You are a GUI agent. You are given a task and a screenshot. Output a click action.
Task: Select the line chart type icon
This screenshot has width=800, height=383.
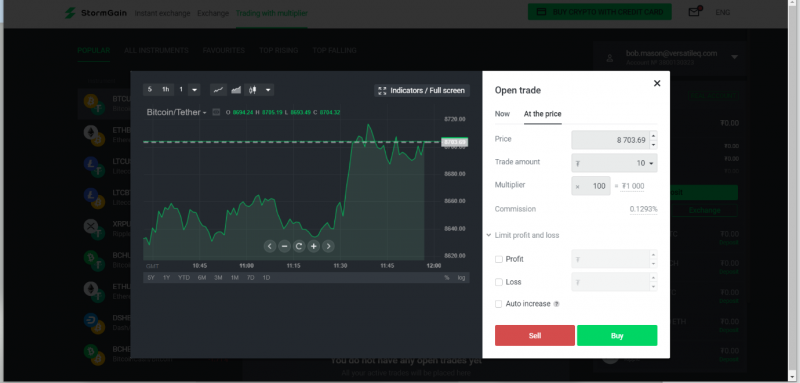[x=218, y=90]
